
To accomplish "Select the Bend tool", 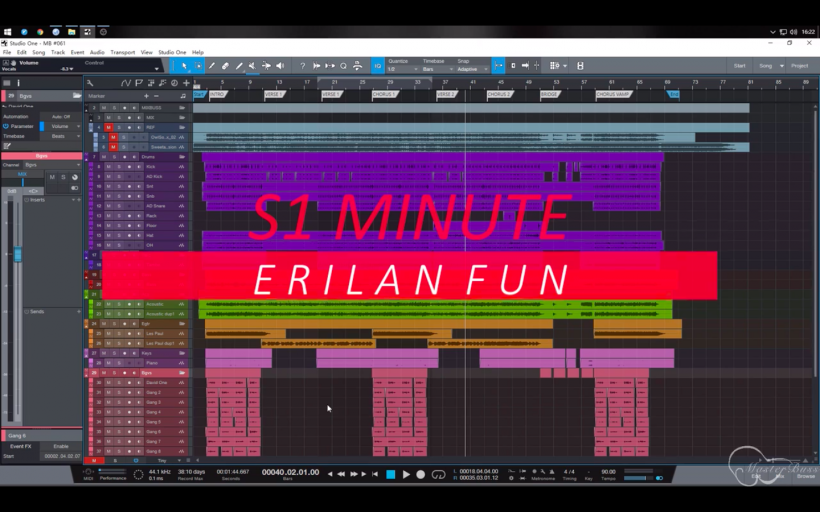I will click(x=266, y=66).
